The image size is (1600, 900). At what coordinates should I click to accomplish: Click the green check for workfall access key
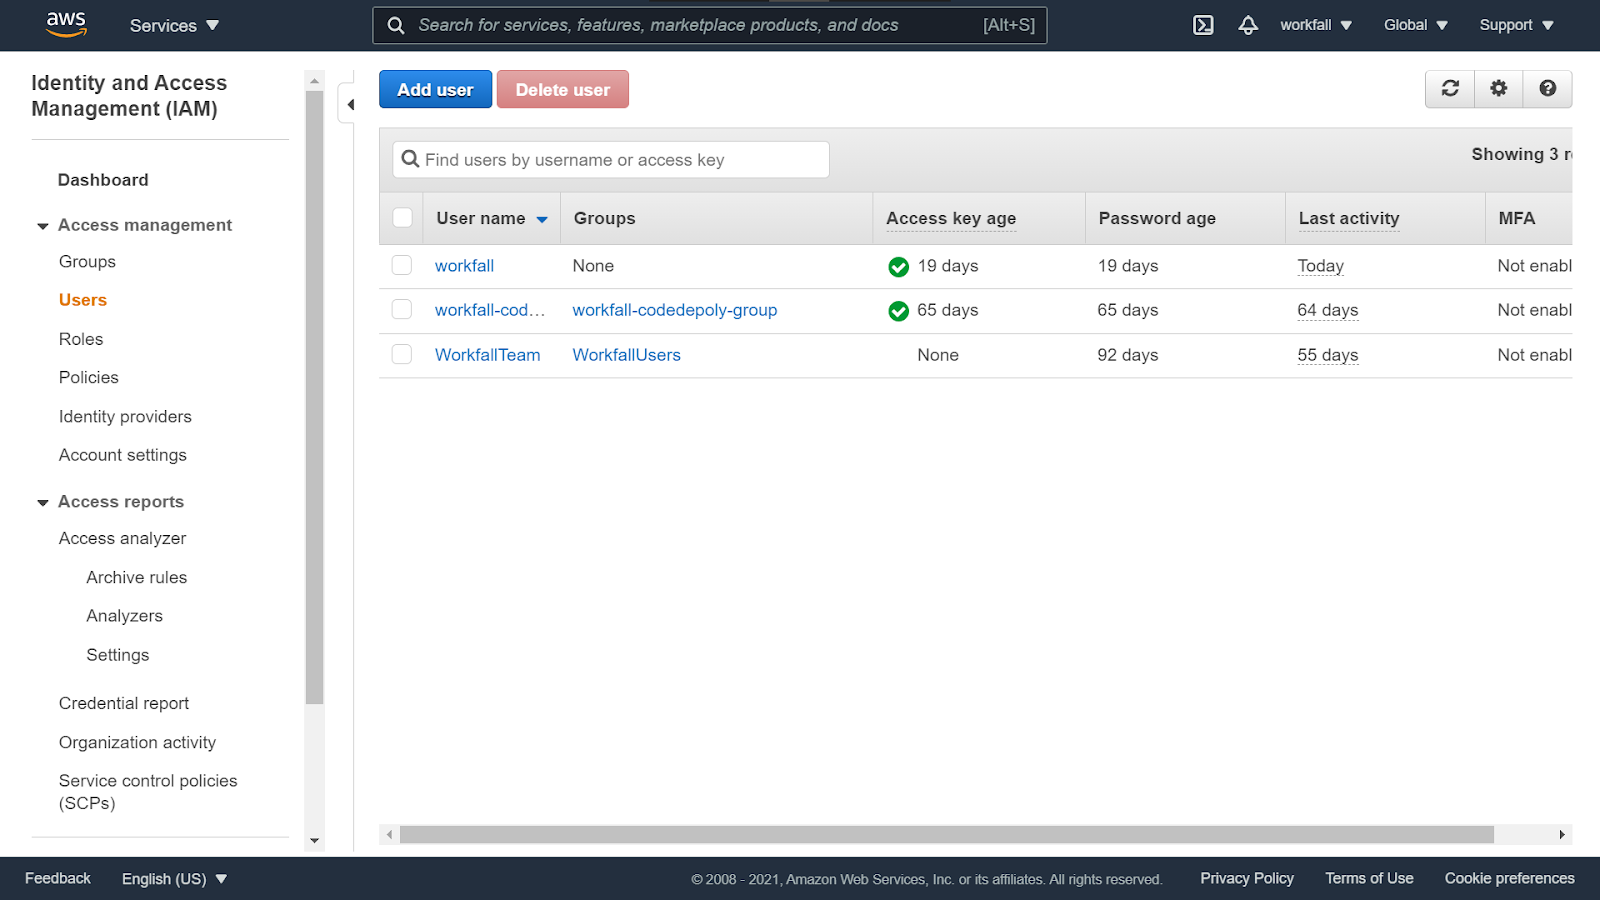(898, 267)
